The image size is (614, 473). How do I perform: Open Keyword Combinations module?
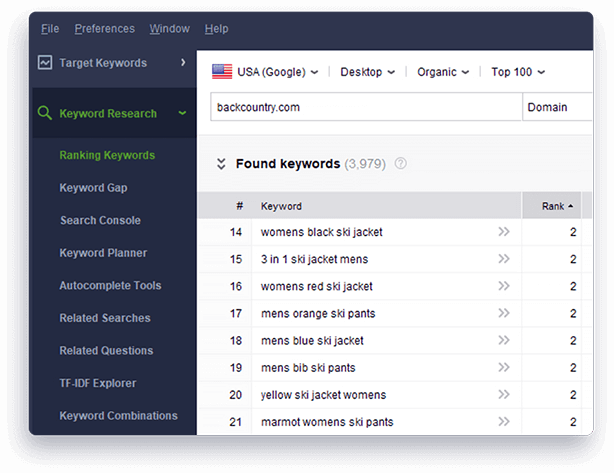pyautogui.click(x=118, y=415)
